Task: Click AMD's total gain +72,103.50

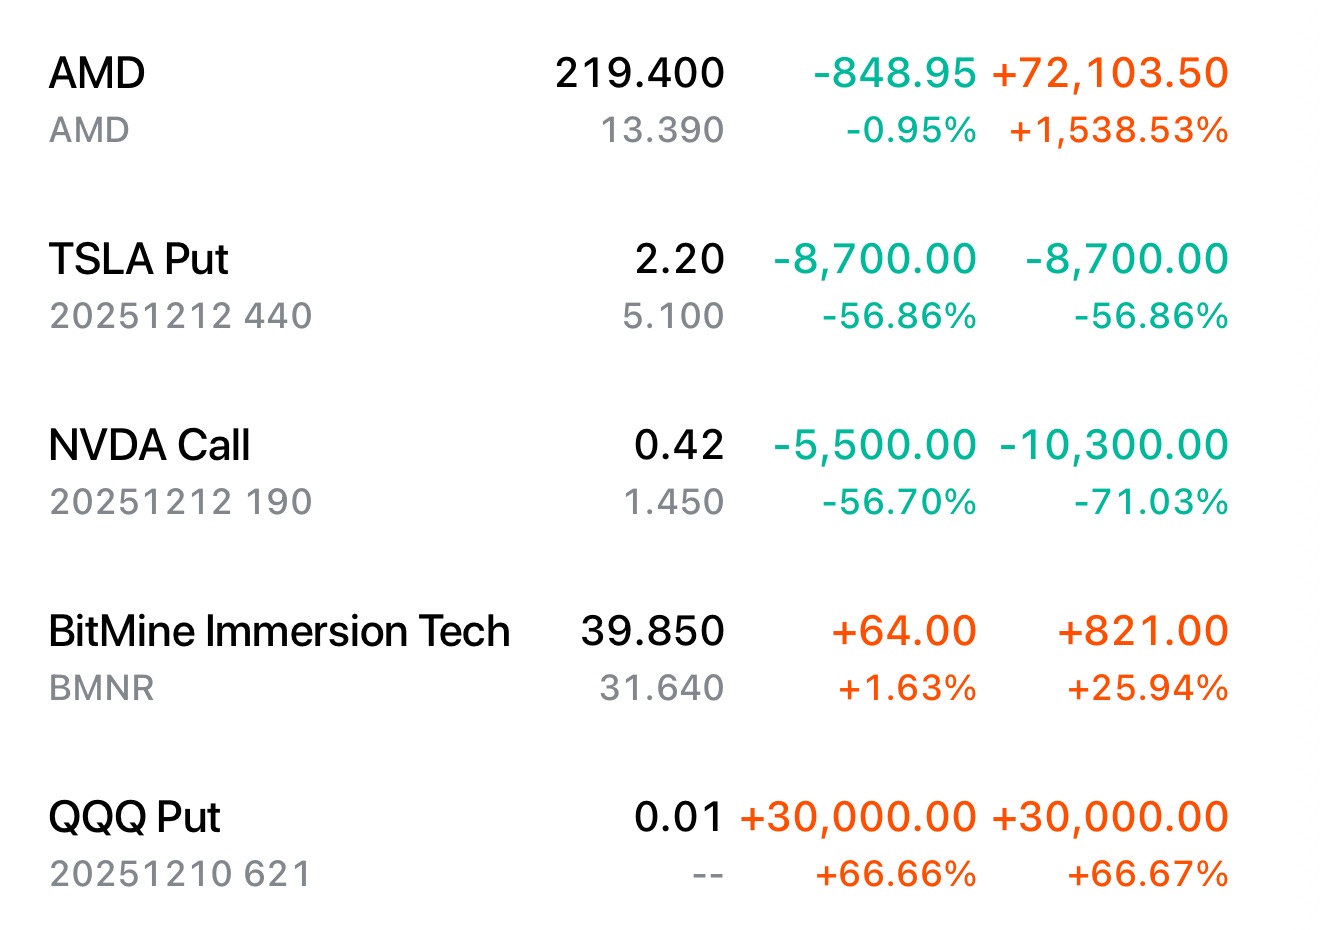Action: 1109,73
